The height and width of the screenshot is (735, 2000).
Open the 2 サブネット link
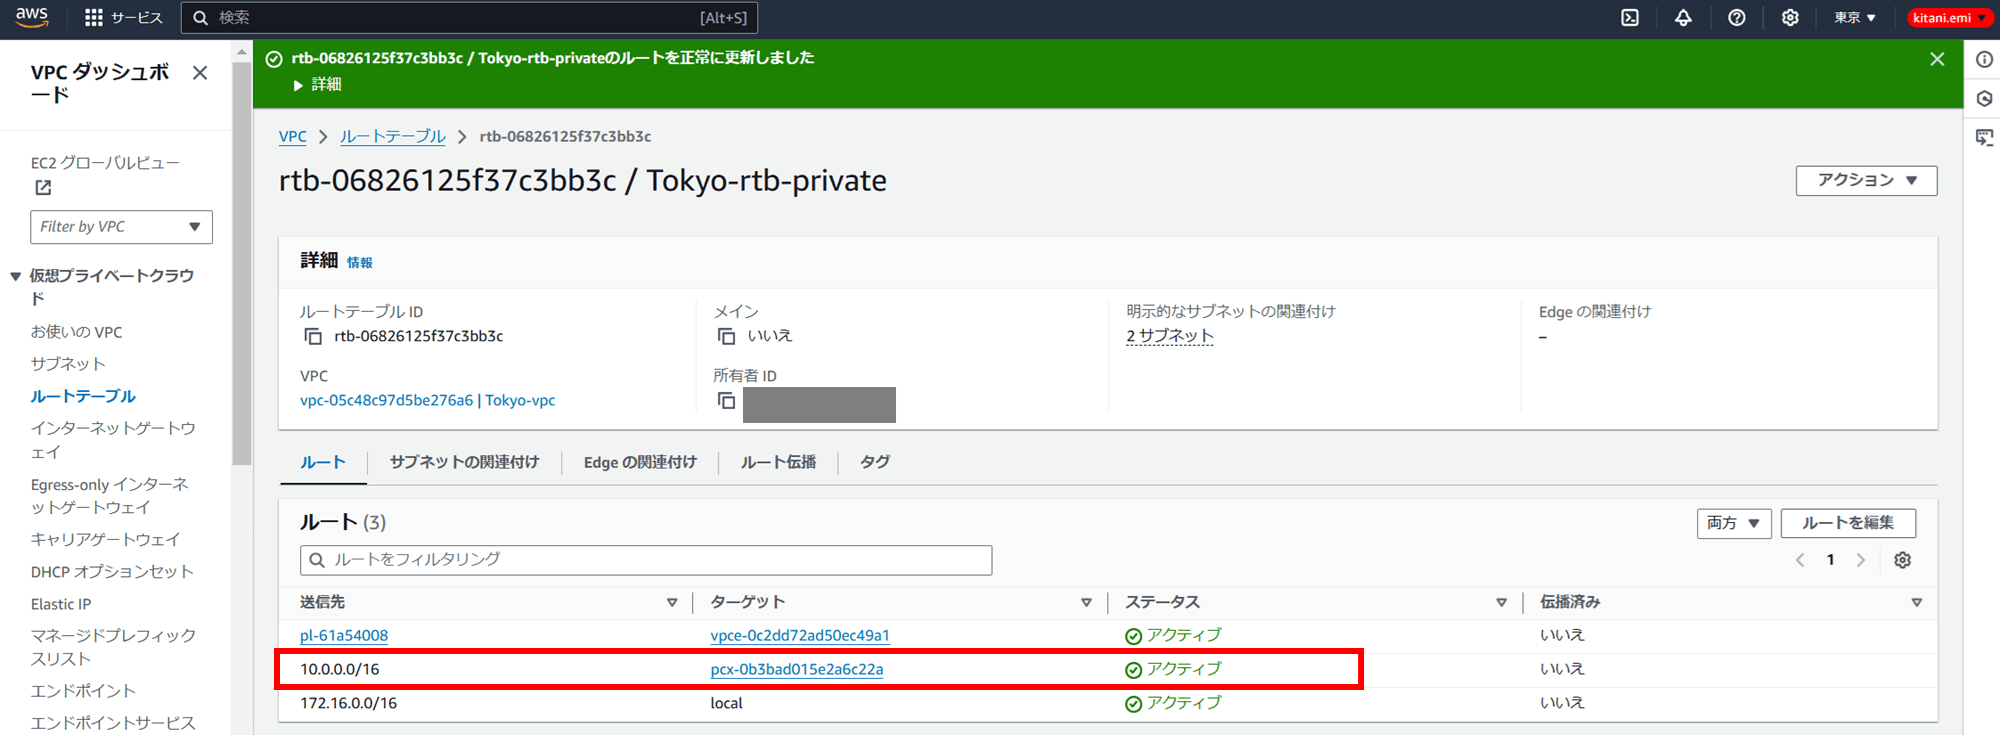(x=1170, y=337)
